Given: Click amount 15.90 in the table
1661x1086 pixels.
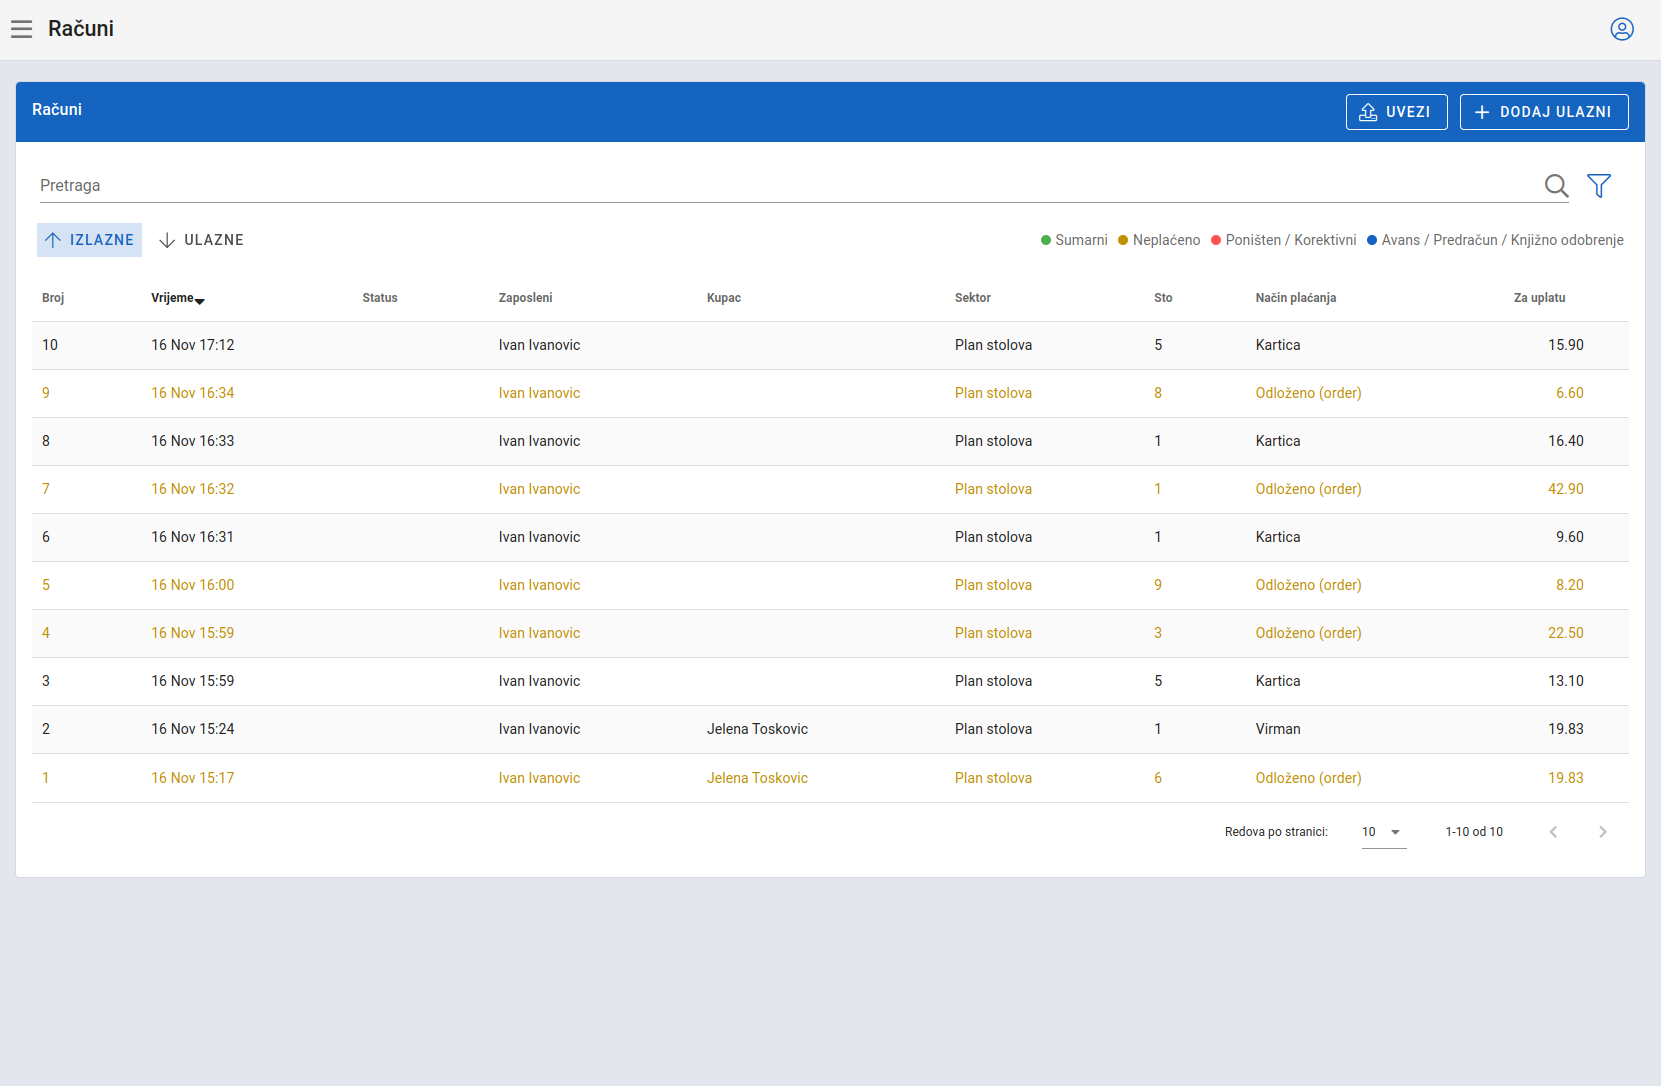Looking at the screenshot, I should click(x=1566, y=345).
